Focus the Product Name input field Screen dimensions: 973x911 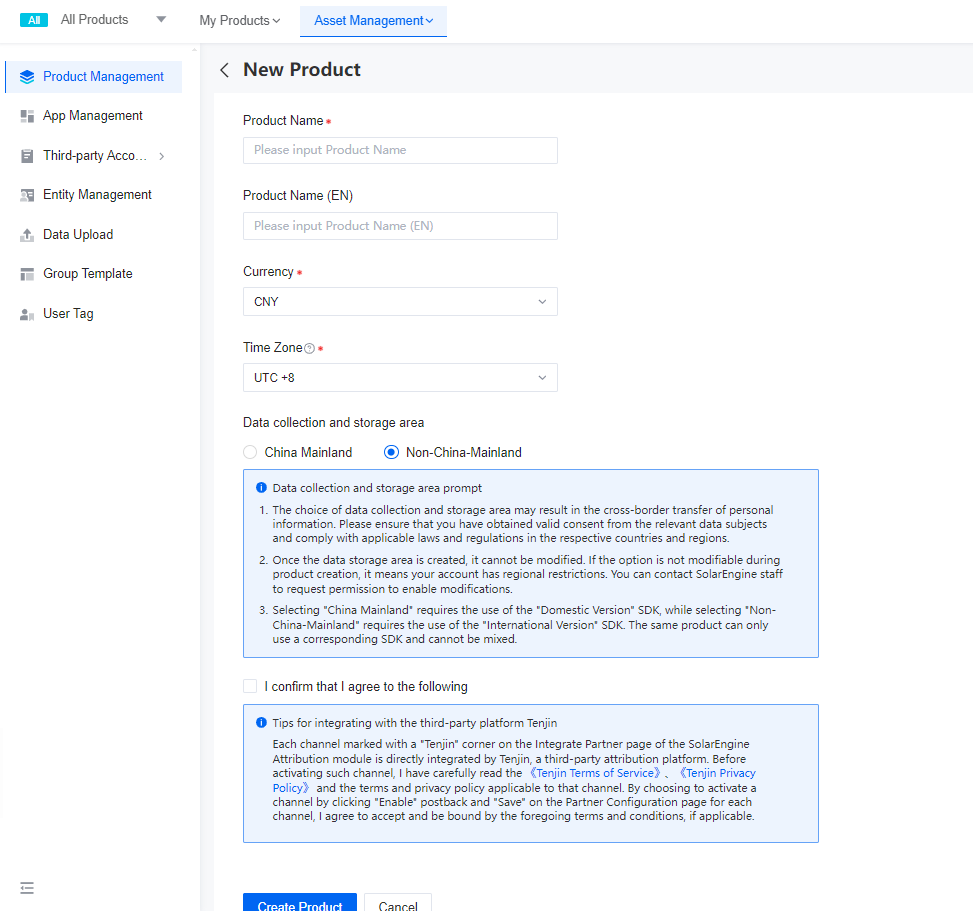tap(400, 150)
